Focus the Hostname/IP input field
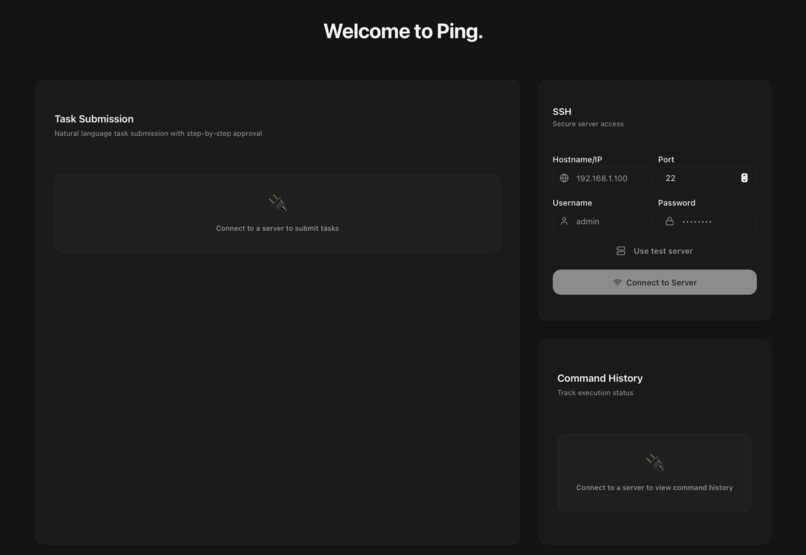Image resolution: width=806 pixels, height=555 pixels. click(601, 178)
